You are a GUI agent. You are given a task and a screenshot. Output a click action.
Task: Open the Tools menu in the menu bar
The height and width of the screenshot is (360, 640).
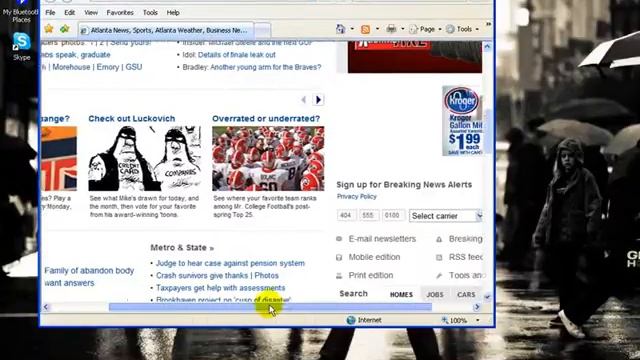pyautogui.click(x=150, y=13)
